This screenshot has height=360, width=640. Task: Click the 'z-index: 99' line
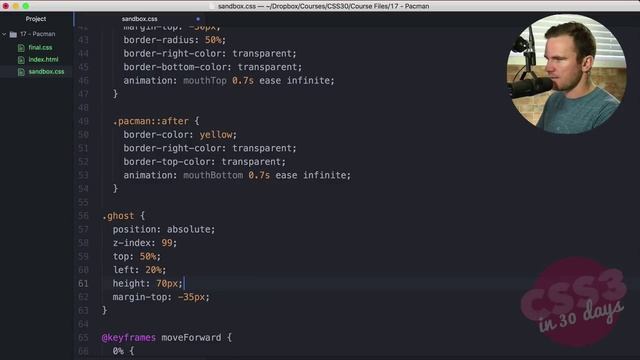[x=145, y=243]
